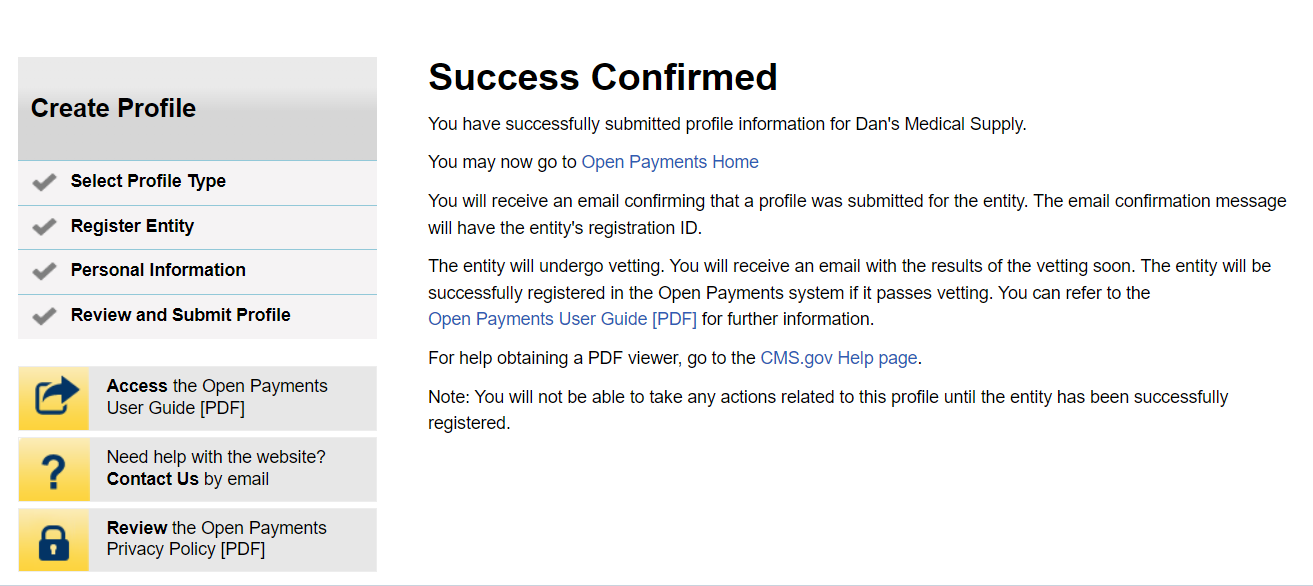The height and width of the screenshot is (586, 1313).
Task: Select the Select Profile Type step
Action: (x=148, y=181)
